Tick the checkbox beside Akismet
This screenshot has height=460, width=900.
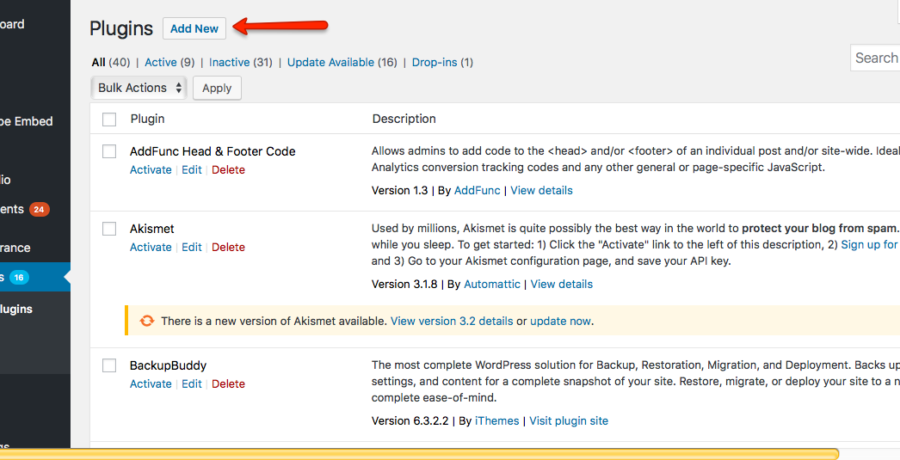(x=110, y=229)
